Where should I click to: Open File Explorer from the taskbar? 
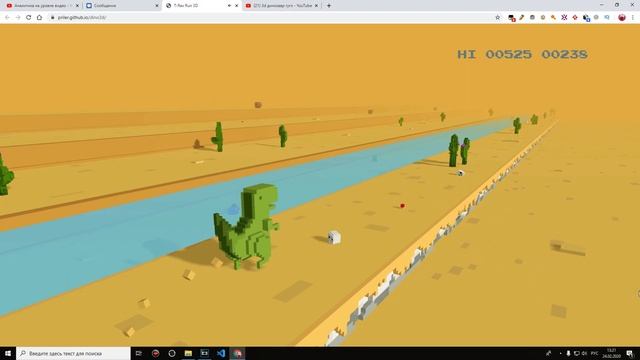188,353
